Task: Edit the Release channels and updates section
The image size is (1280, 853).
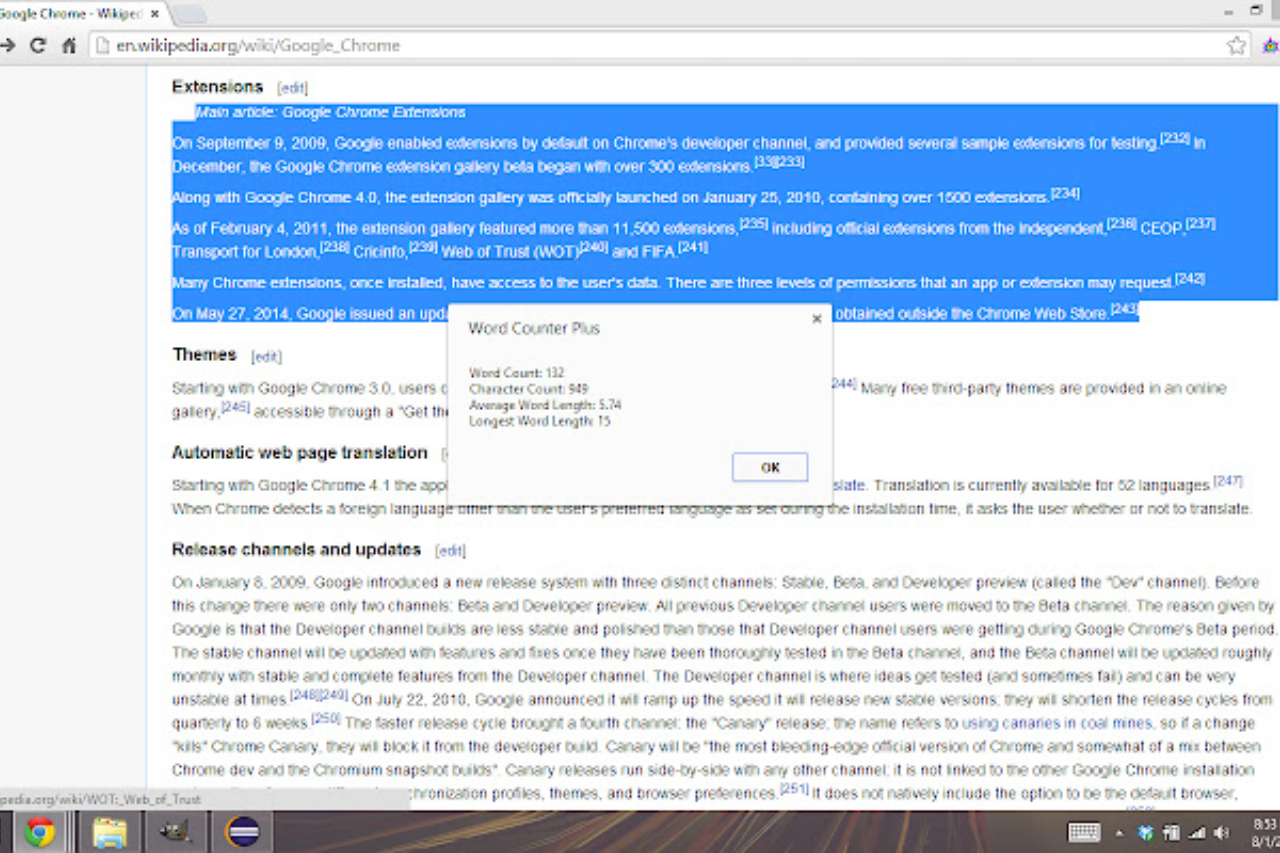Action: tap(450, 551)
